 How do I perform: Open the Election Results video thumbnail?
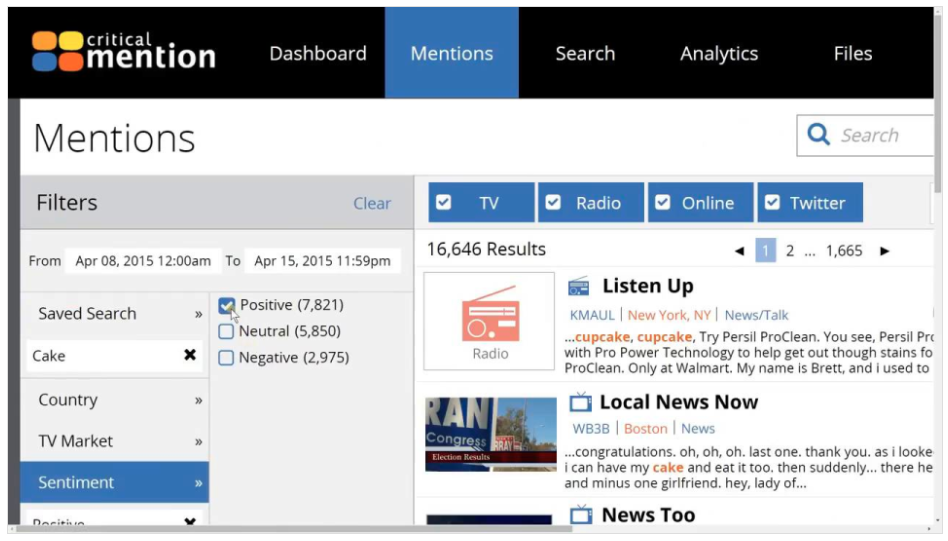click(491, 434)
